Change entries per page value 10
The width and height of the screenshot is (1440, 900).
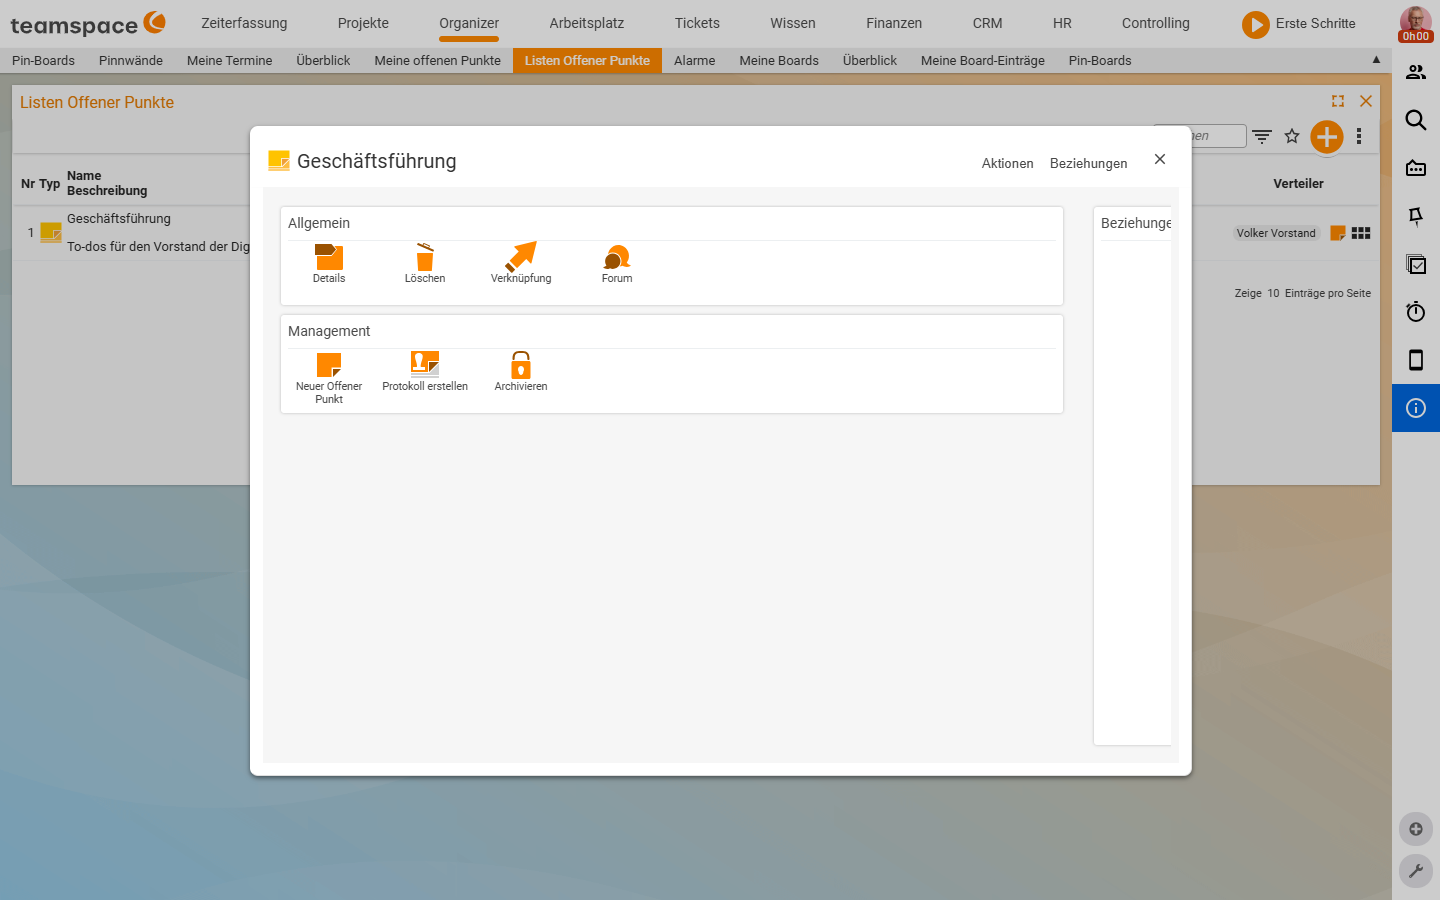(1273, 293)
